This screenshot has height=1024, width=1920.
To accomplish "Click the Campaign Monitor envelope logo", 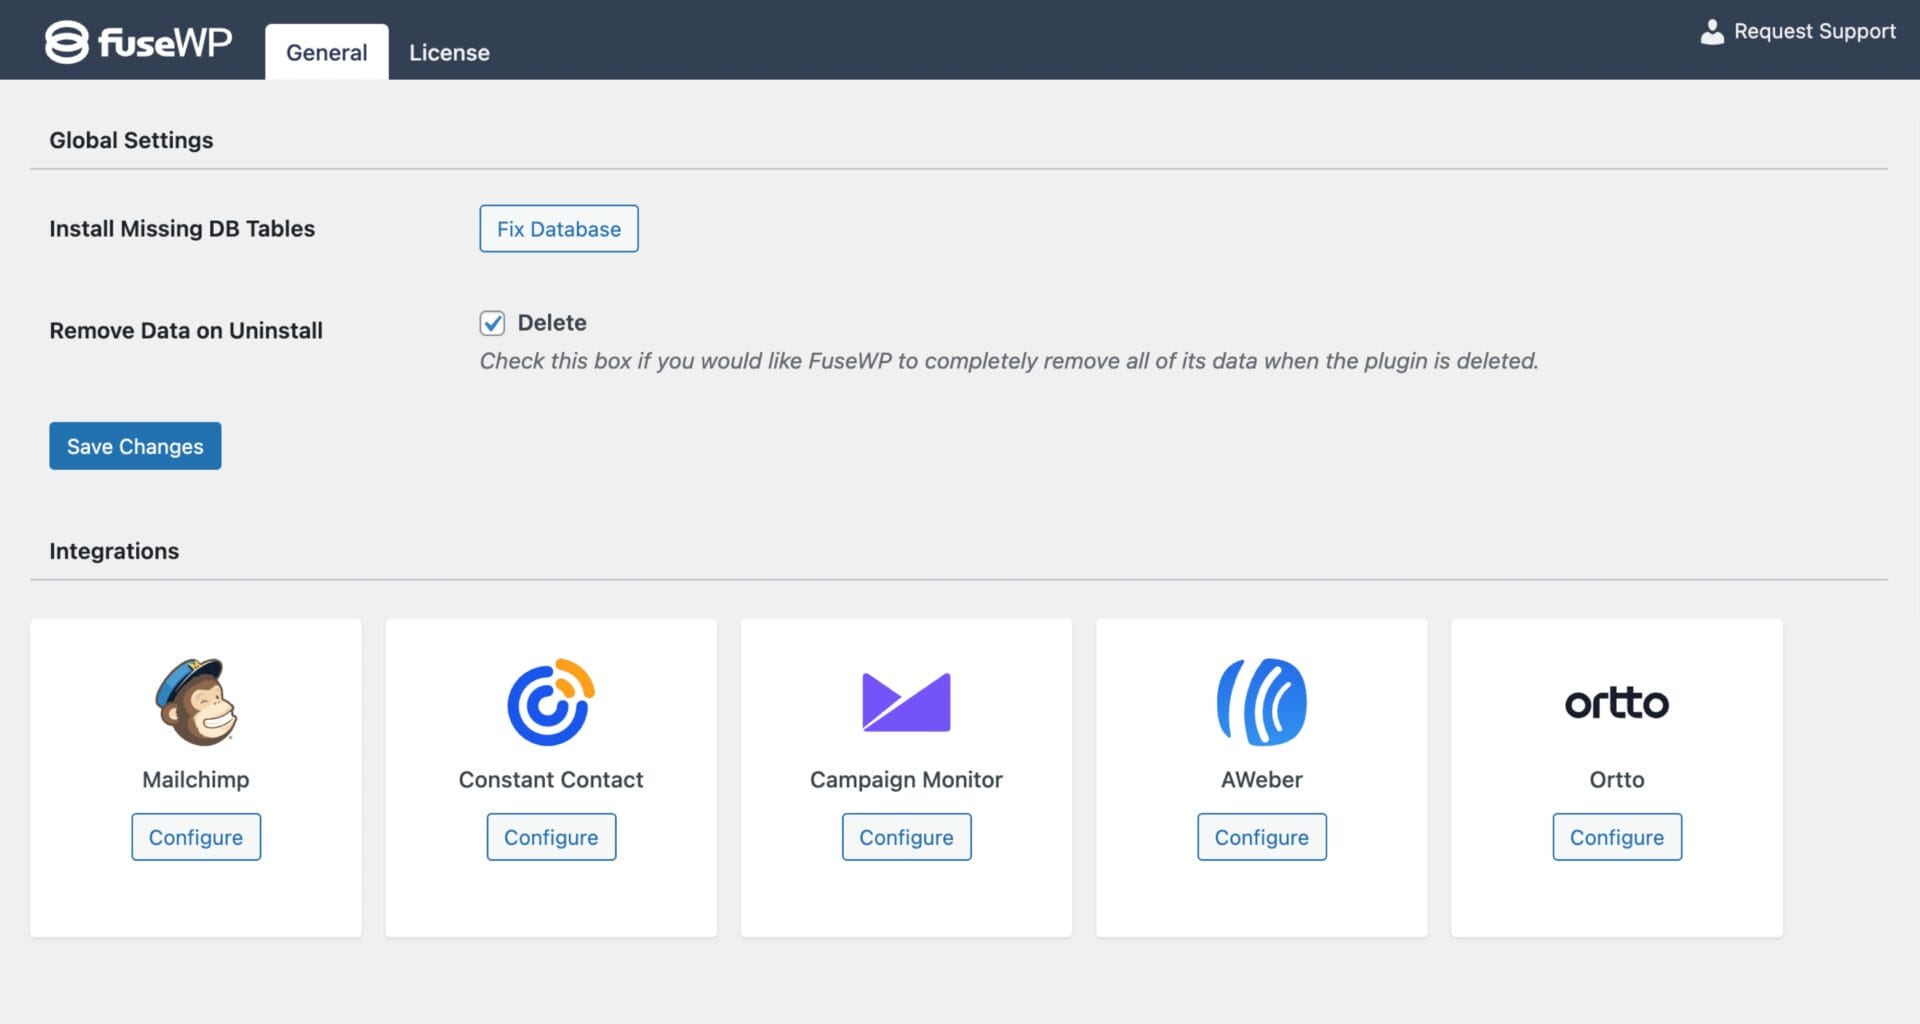I will point(906,702).
